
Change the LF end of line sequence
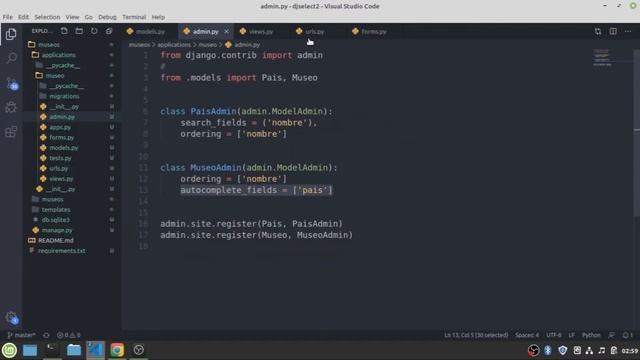571,335
